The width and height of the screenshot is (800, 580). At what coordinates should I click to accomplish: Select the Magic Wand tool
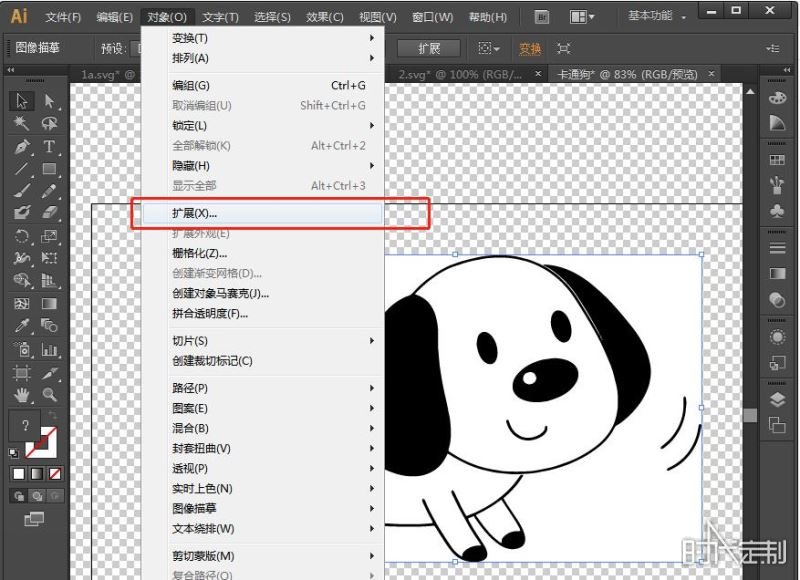click(x=21, y=123)
